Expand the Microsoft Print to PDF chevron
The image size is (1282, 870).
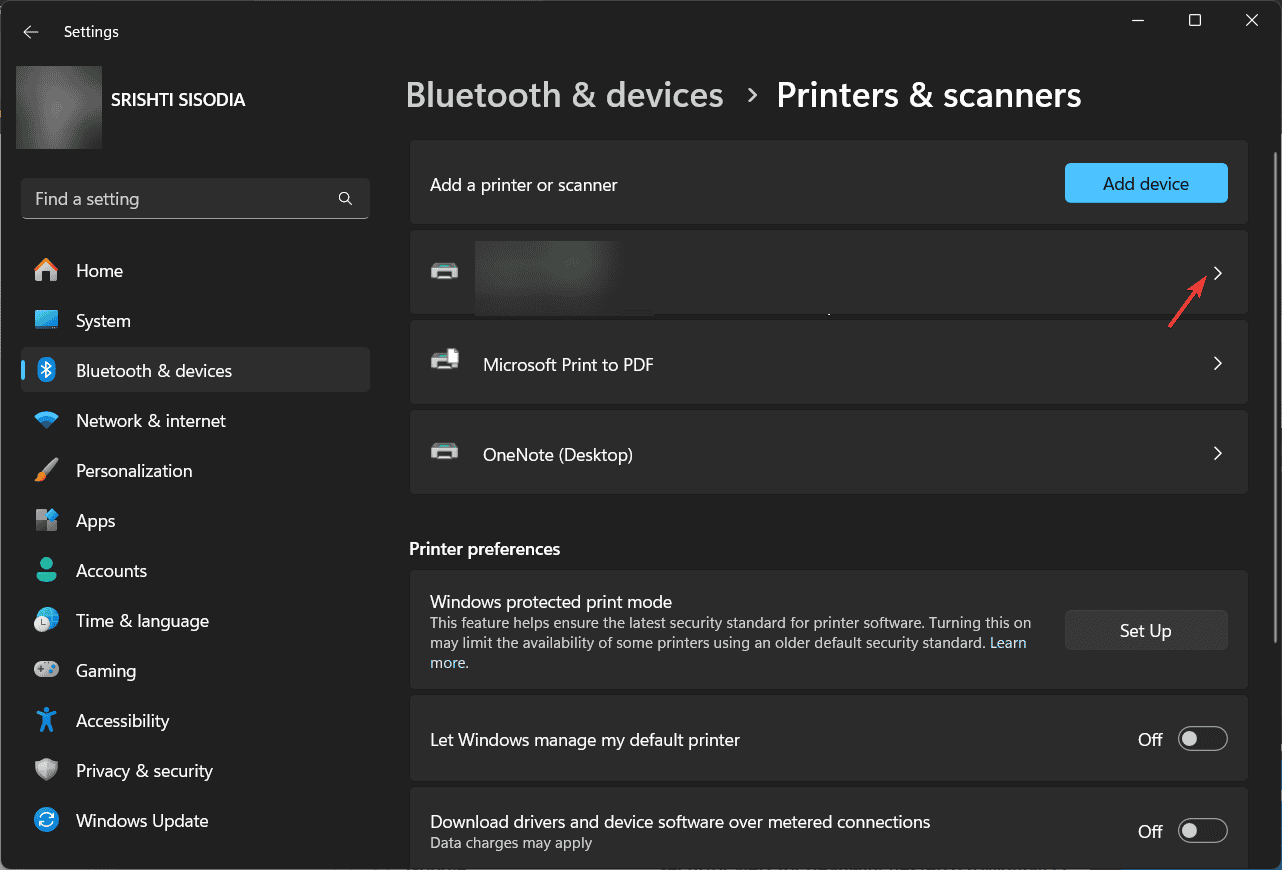point(1217,363)
